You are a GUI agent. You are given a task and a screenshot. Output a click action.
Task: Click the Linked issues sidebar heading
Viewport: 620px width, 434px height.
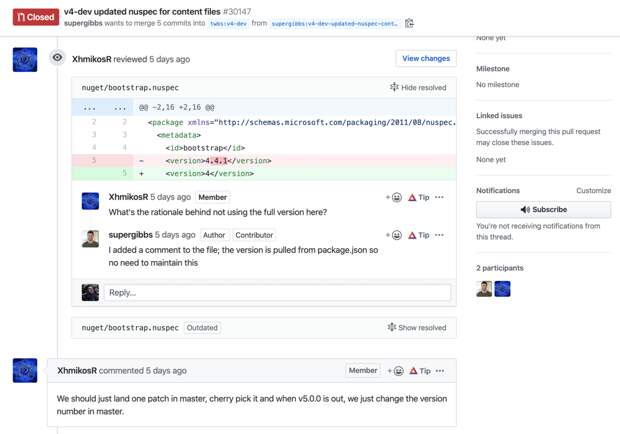[499, 116]
